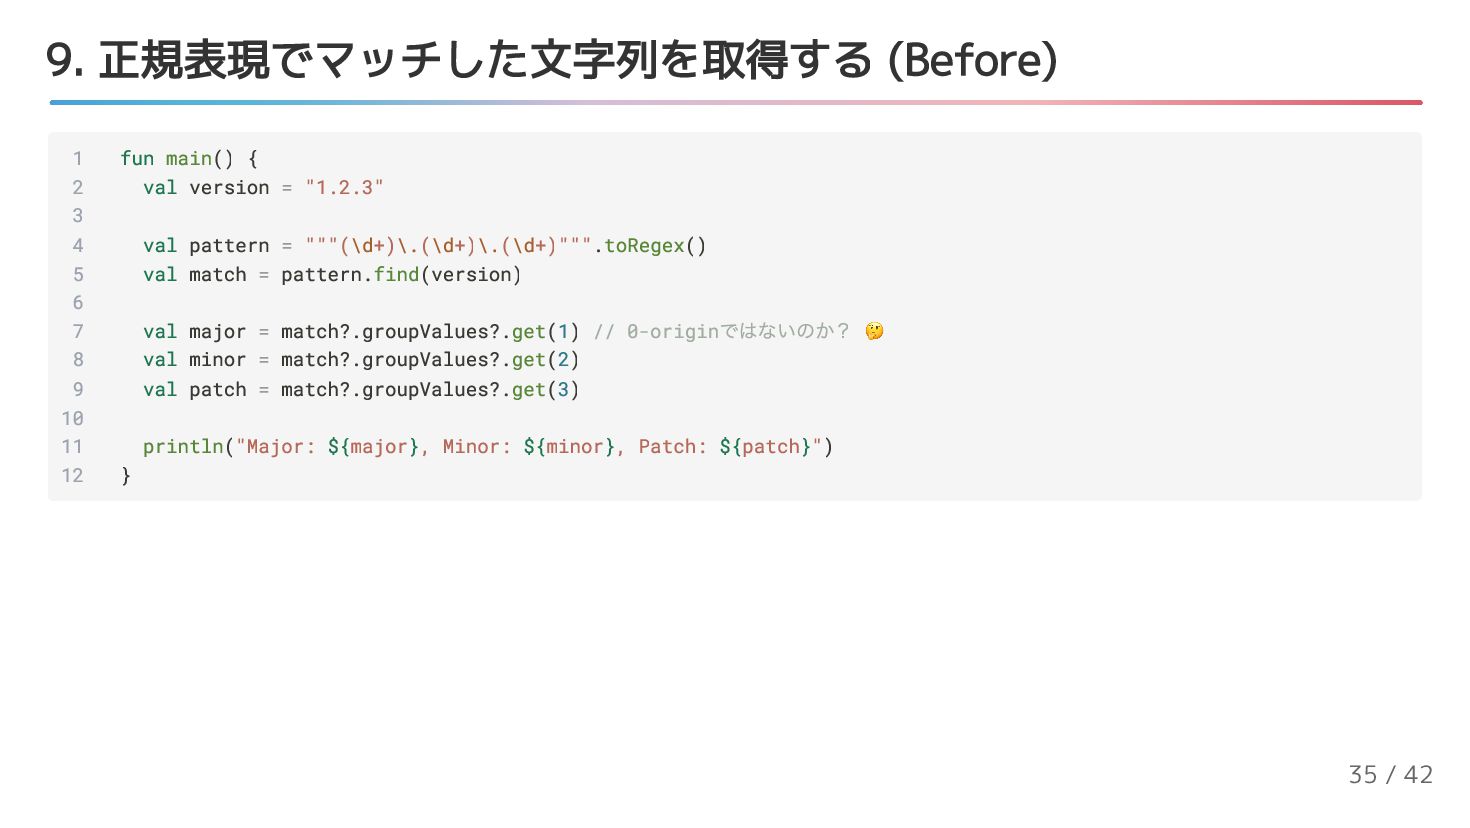The height and width of the screenshot is (828, 1470).
Task: Click line number 1 in the code gutter
Action: (77, 158)
